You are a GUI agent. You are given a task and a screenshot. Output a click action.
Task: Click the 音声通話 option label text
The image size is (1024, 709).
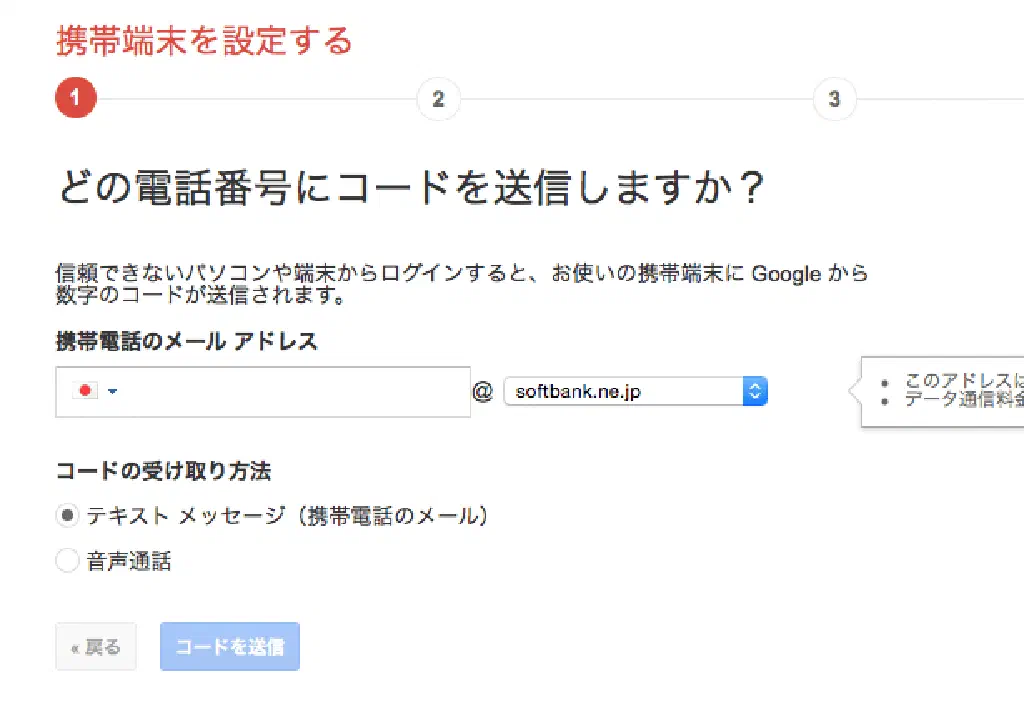[129, 562]
